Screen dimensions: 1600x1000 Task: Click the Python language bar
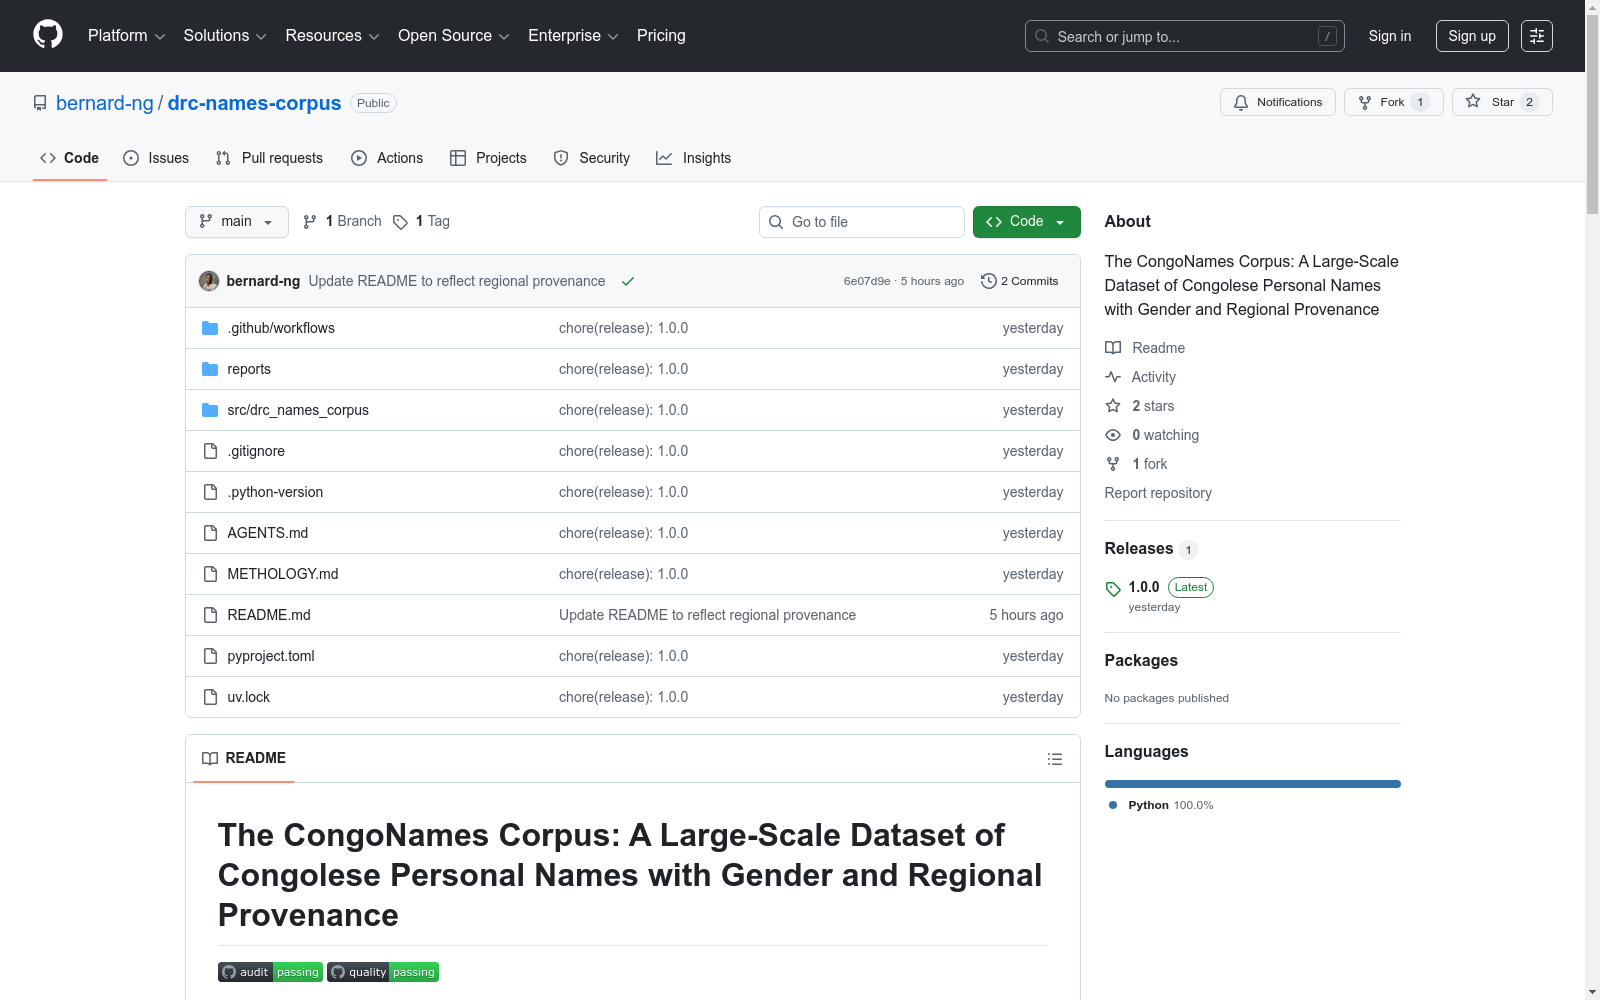tap(1252, 784)
